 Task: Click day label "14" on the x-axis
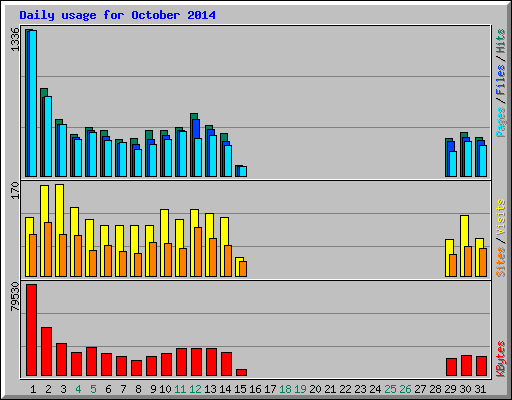click(225, 389)
